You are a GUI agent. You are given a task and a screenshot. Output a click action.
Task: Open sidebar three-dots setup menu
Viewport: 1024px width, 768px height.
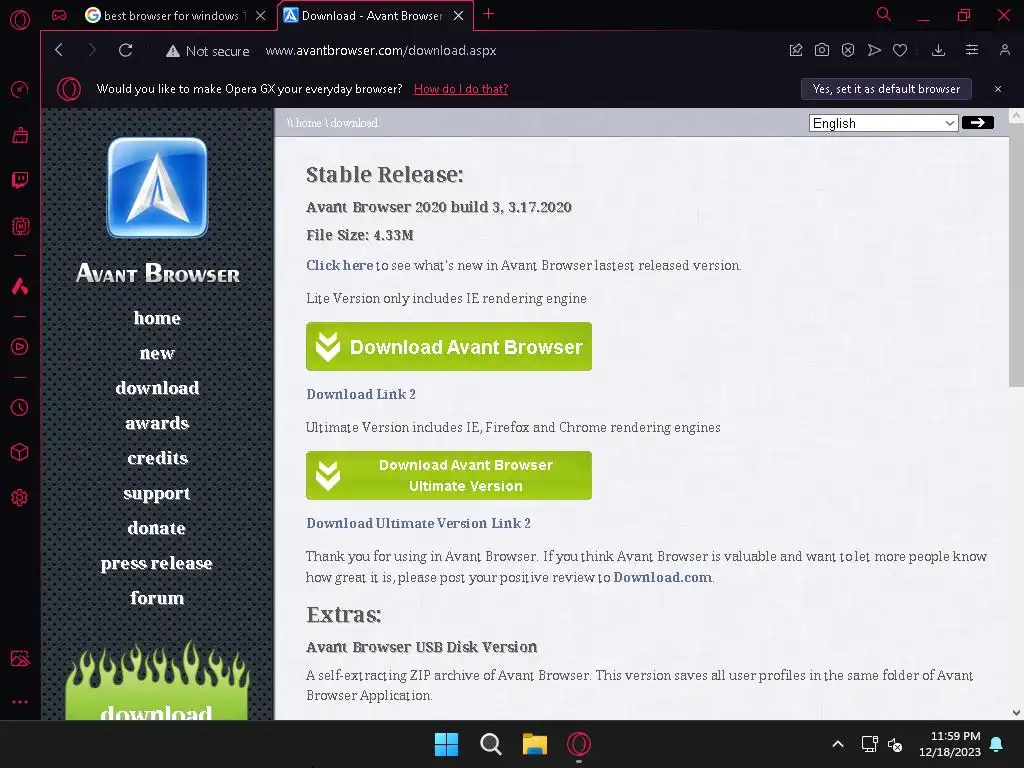coord(20,702)
